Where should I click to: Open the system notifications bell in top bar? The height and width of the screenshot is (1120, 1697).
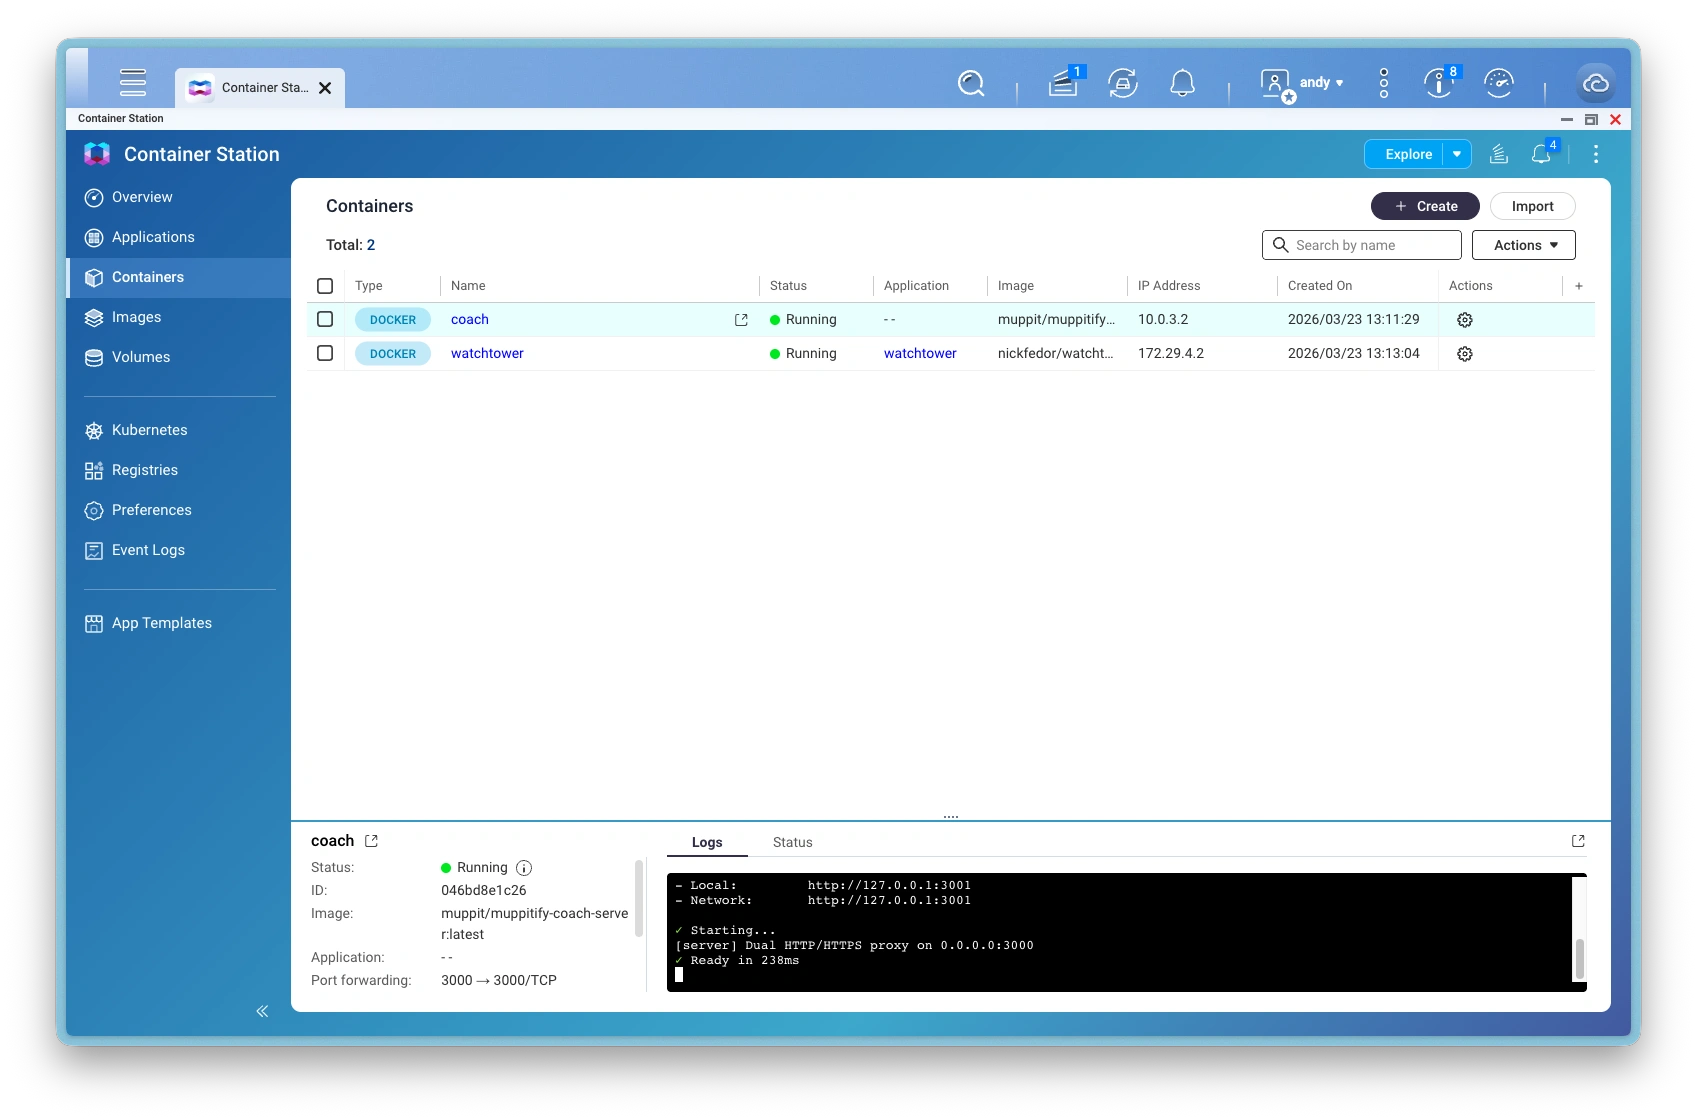(x=1182, y=83)
